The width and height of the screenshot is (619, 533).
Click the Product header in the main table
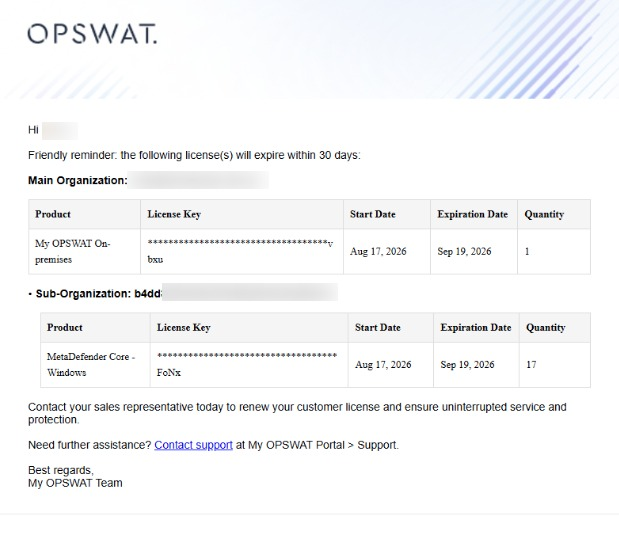(53, 214)
